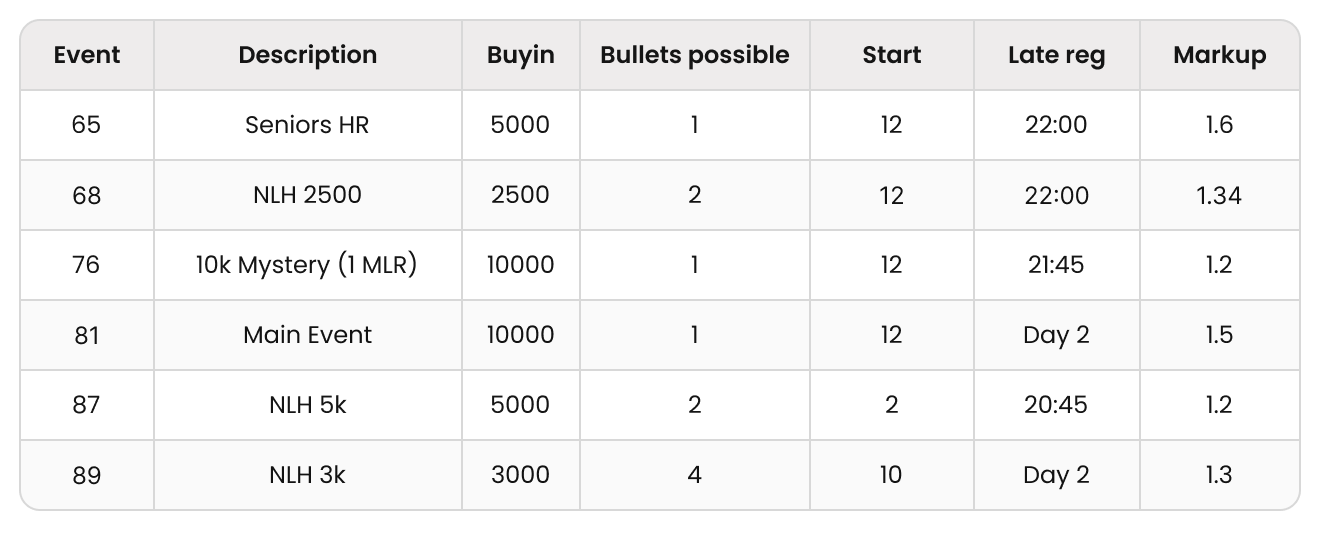Click the Buyin column header
This screenshot has height=534, width=1320.
[x=521, y=55]
